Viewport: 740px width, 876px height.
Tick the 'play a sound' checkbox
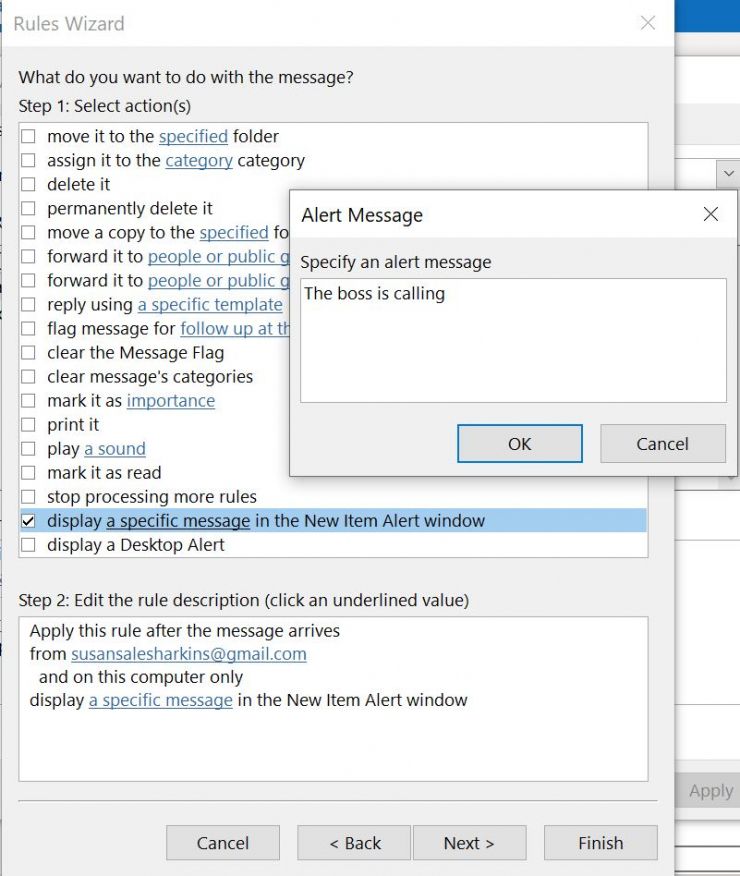(x=29, y=449)
